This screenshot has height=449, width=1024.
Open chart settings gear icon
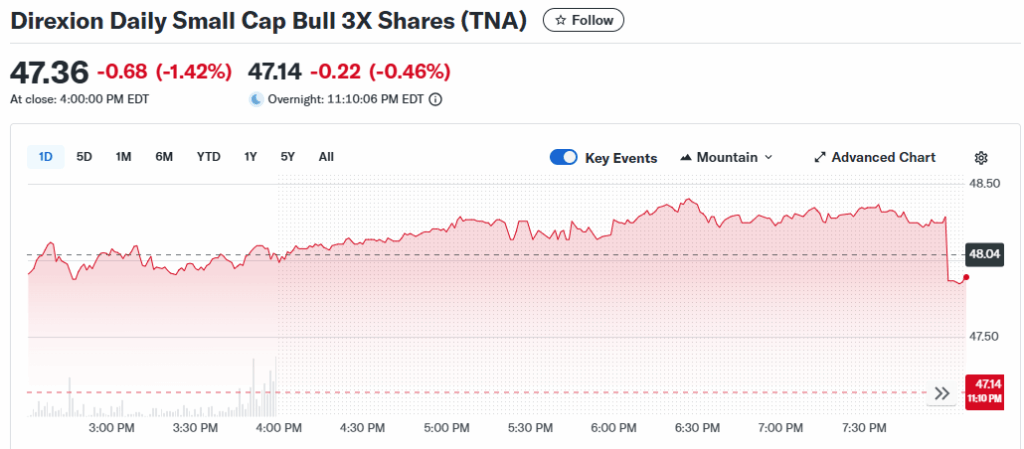[x=981, y=158]
